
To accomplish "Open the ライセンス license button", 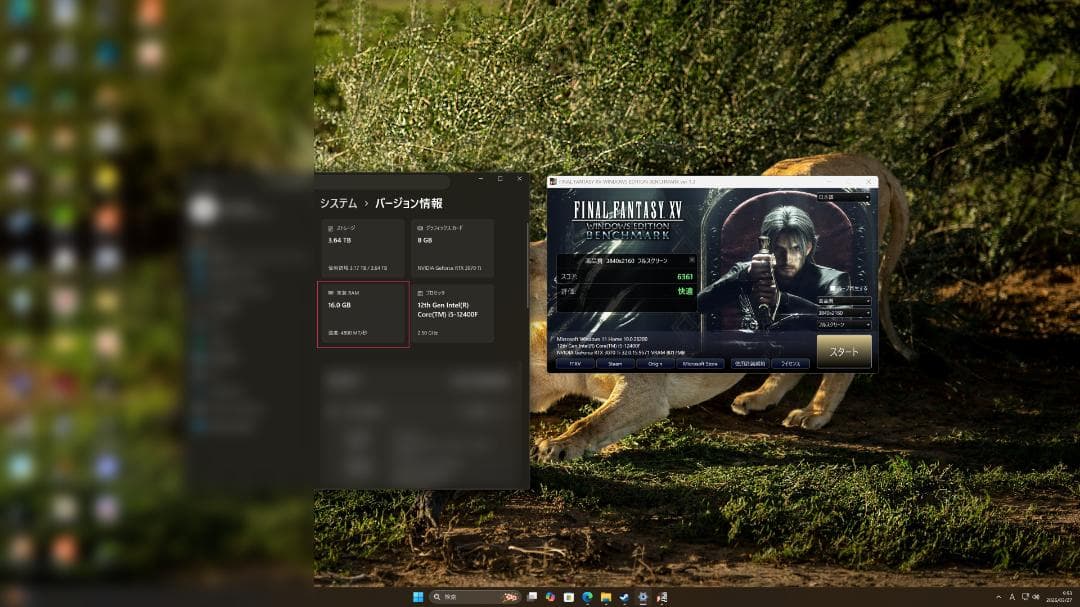I will (x=790, y=364).
